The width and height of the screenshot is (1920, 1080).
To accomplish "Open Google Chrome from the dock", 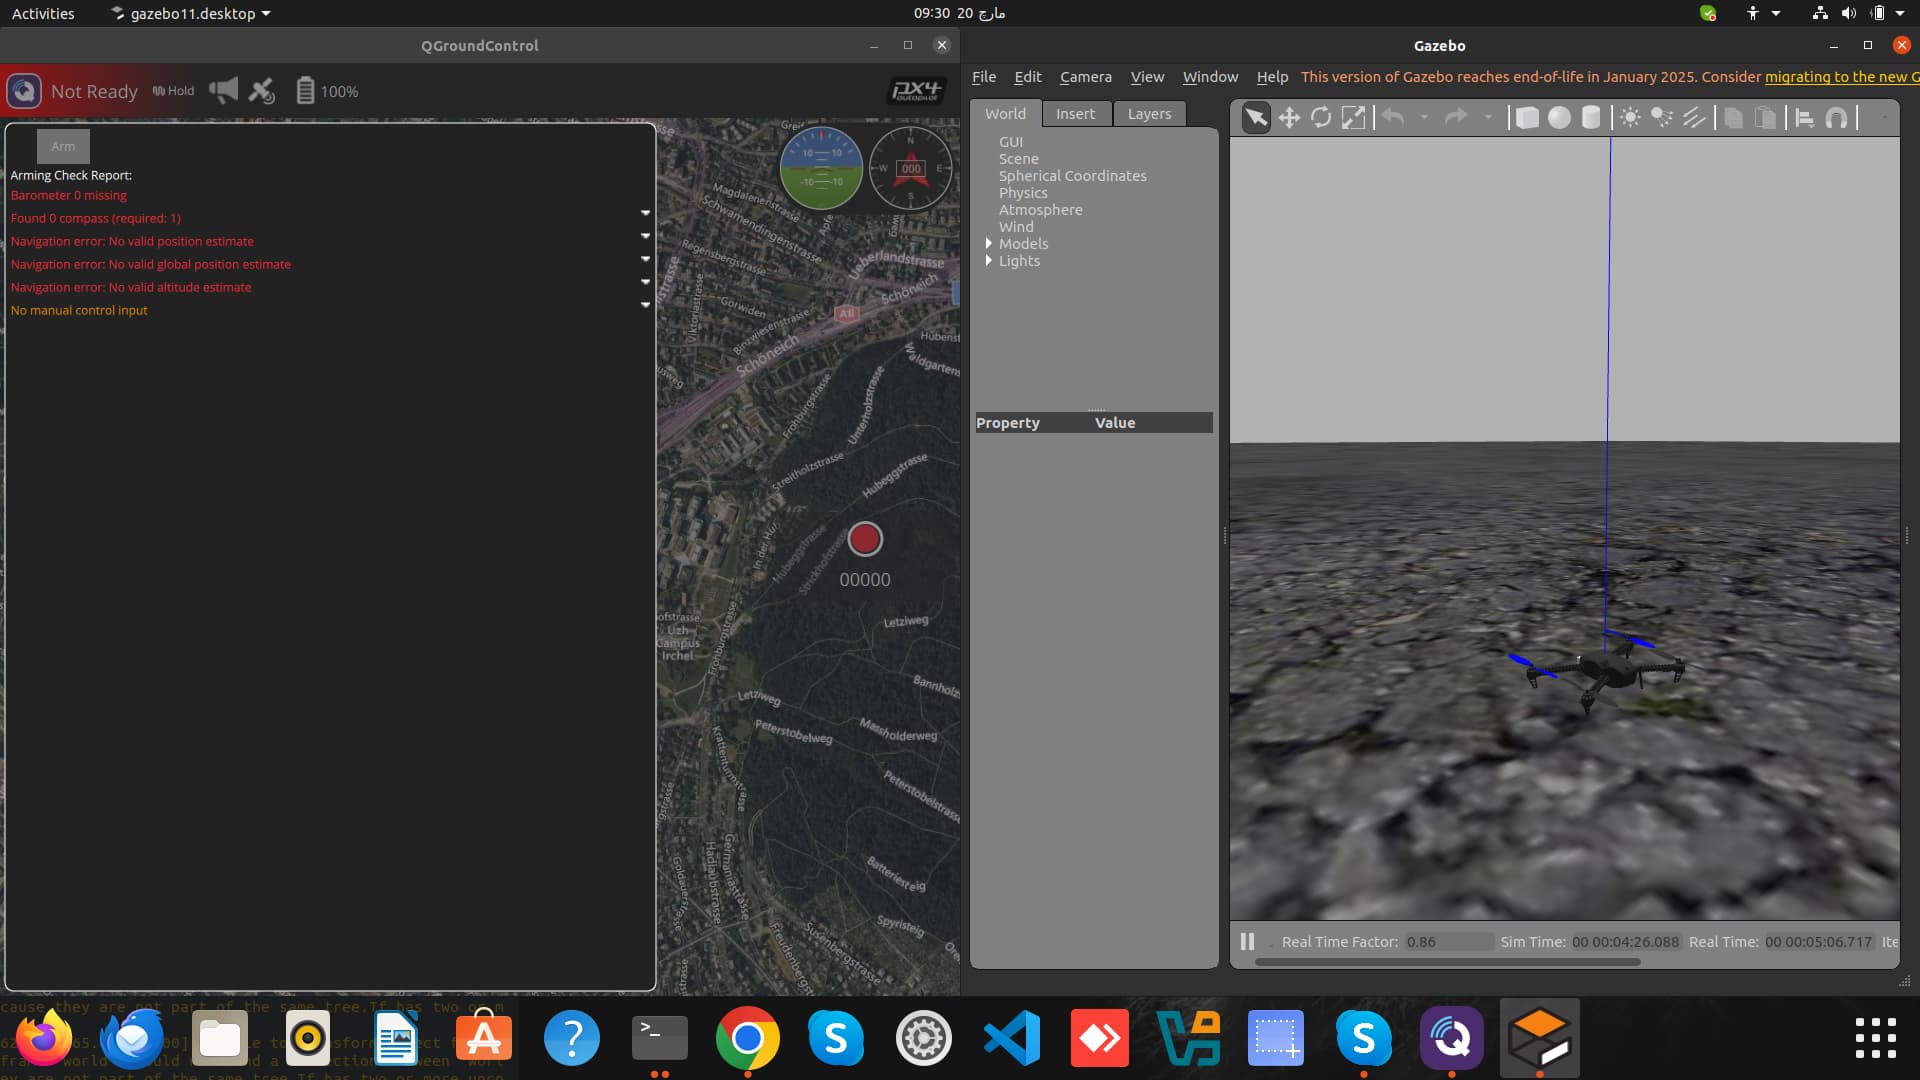I will (x=747, y=1038).
